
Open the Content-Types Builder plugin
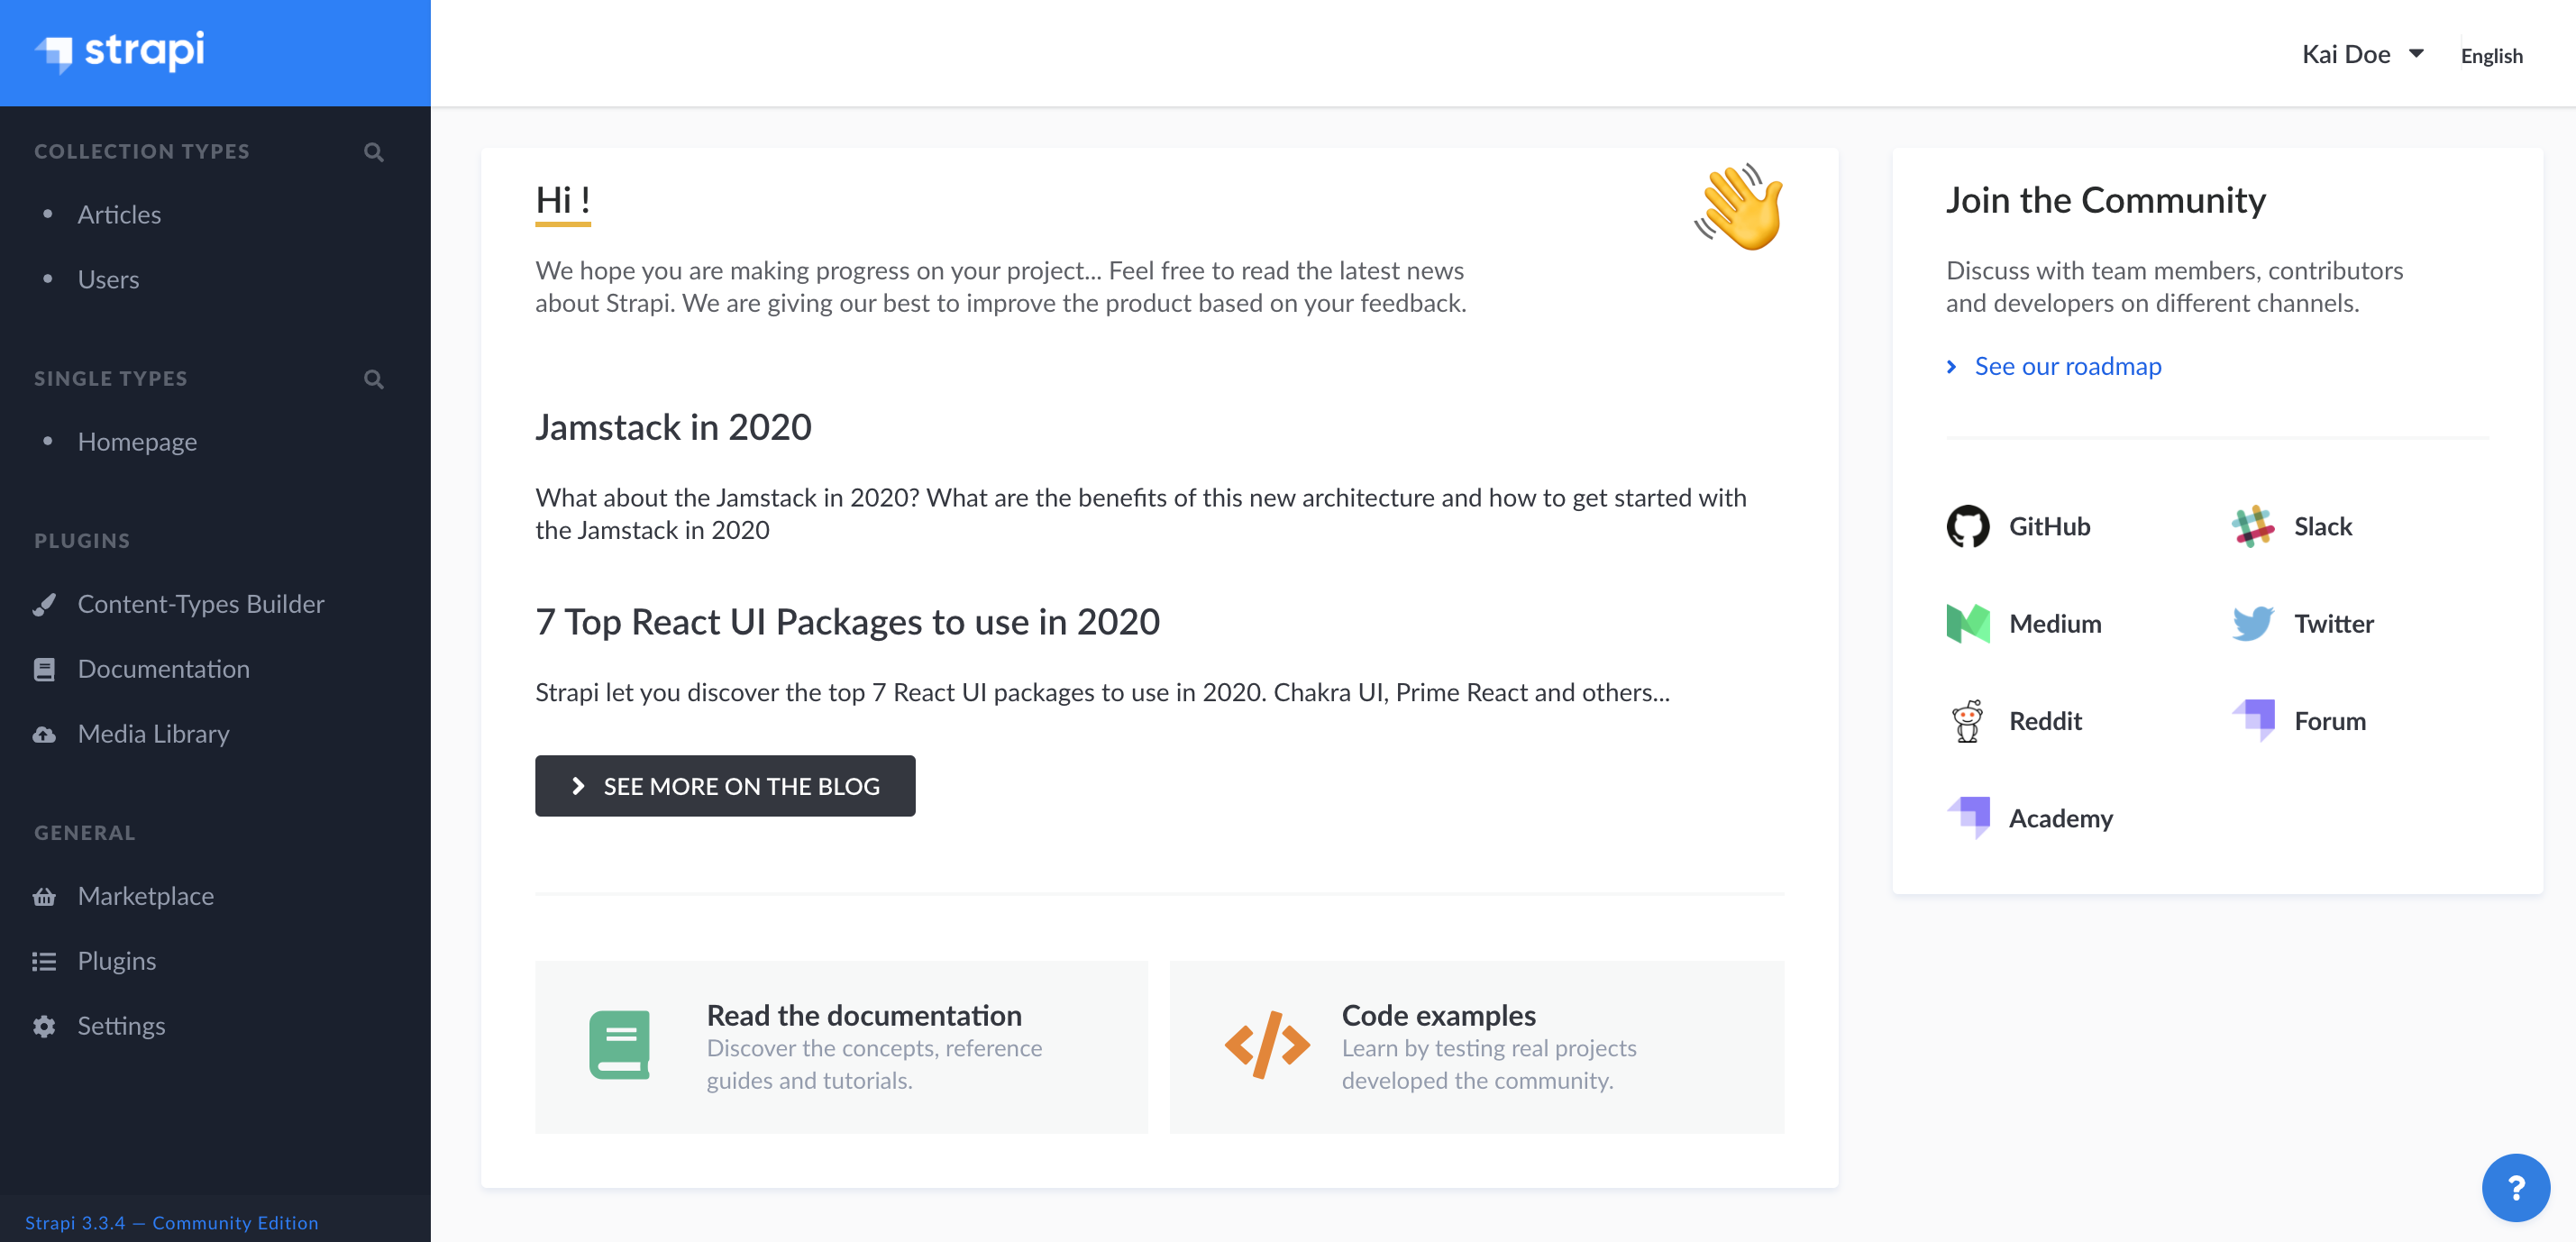click(x=200, y=603)
